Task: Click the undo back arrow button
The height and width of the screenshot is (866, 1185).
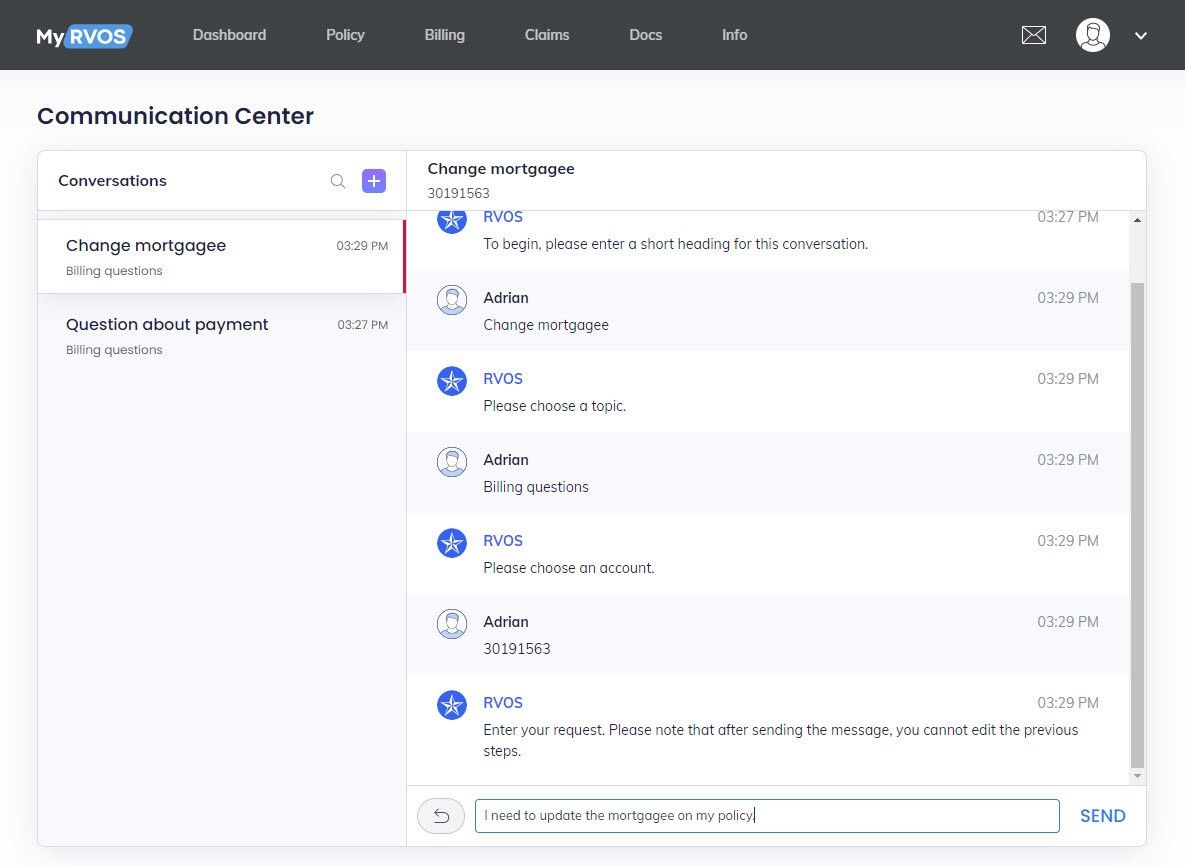Action: (441, 816)
